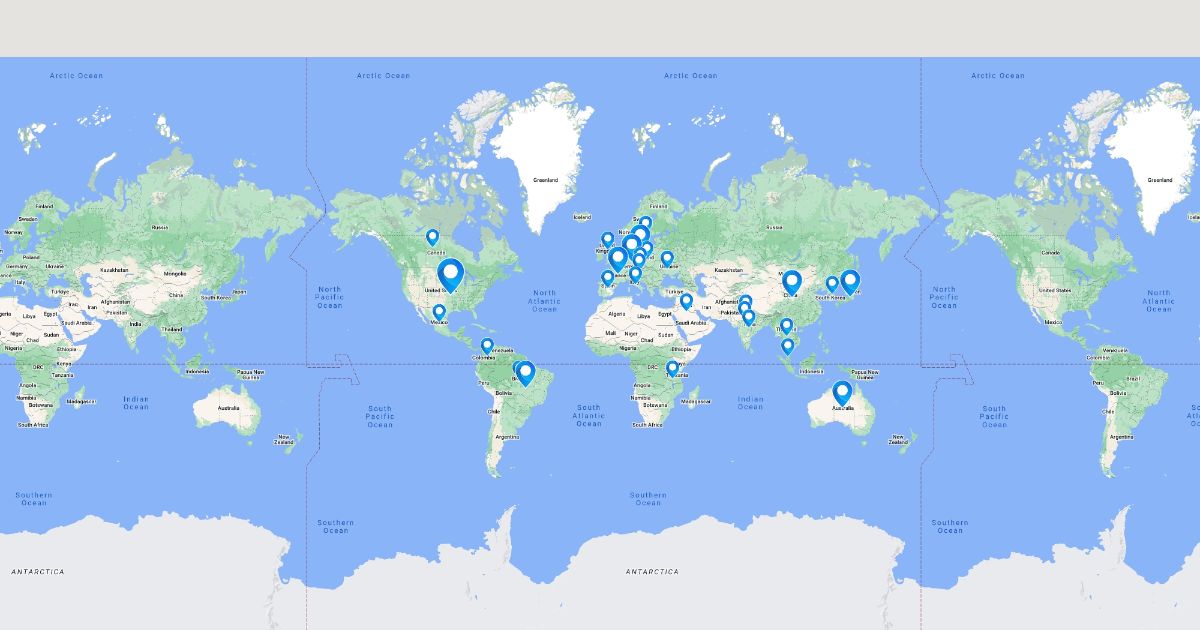The width and height of the screenshot is (1200, 630).
Task: Open the Mexico location marker
Action: coord(439,312)
